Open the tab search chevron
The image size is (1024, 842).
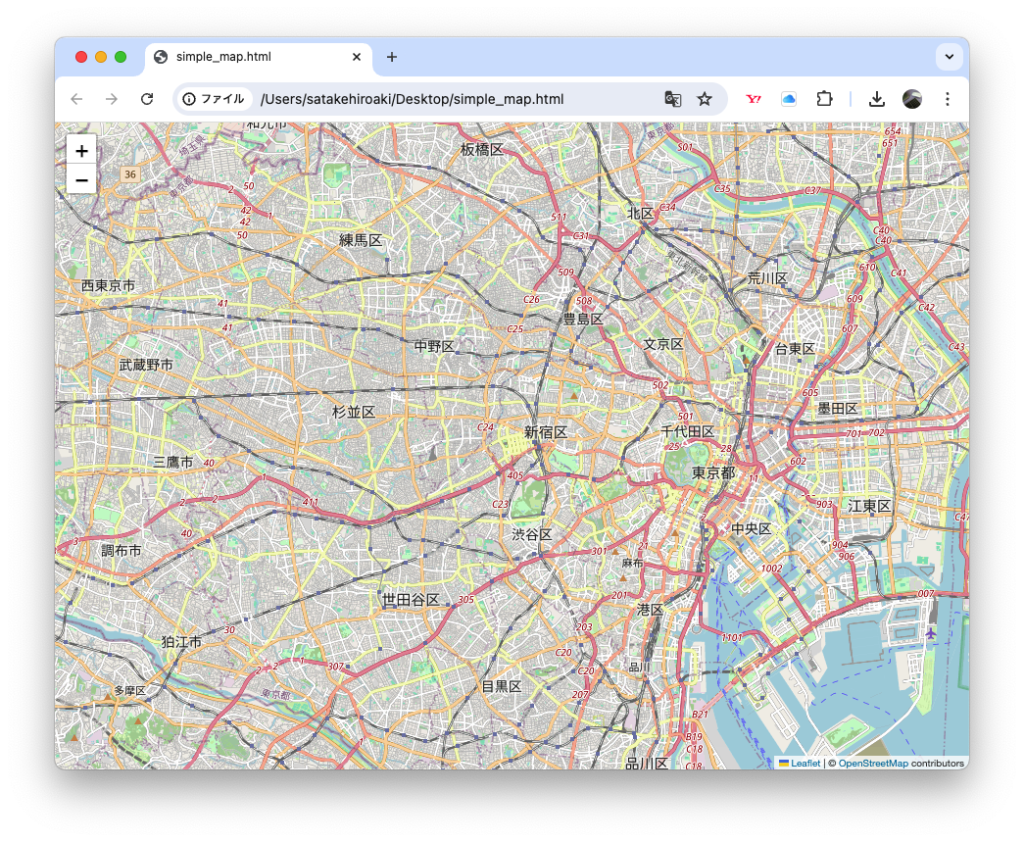(x=948, y=57)
